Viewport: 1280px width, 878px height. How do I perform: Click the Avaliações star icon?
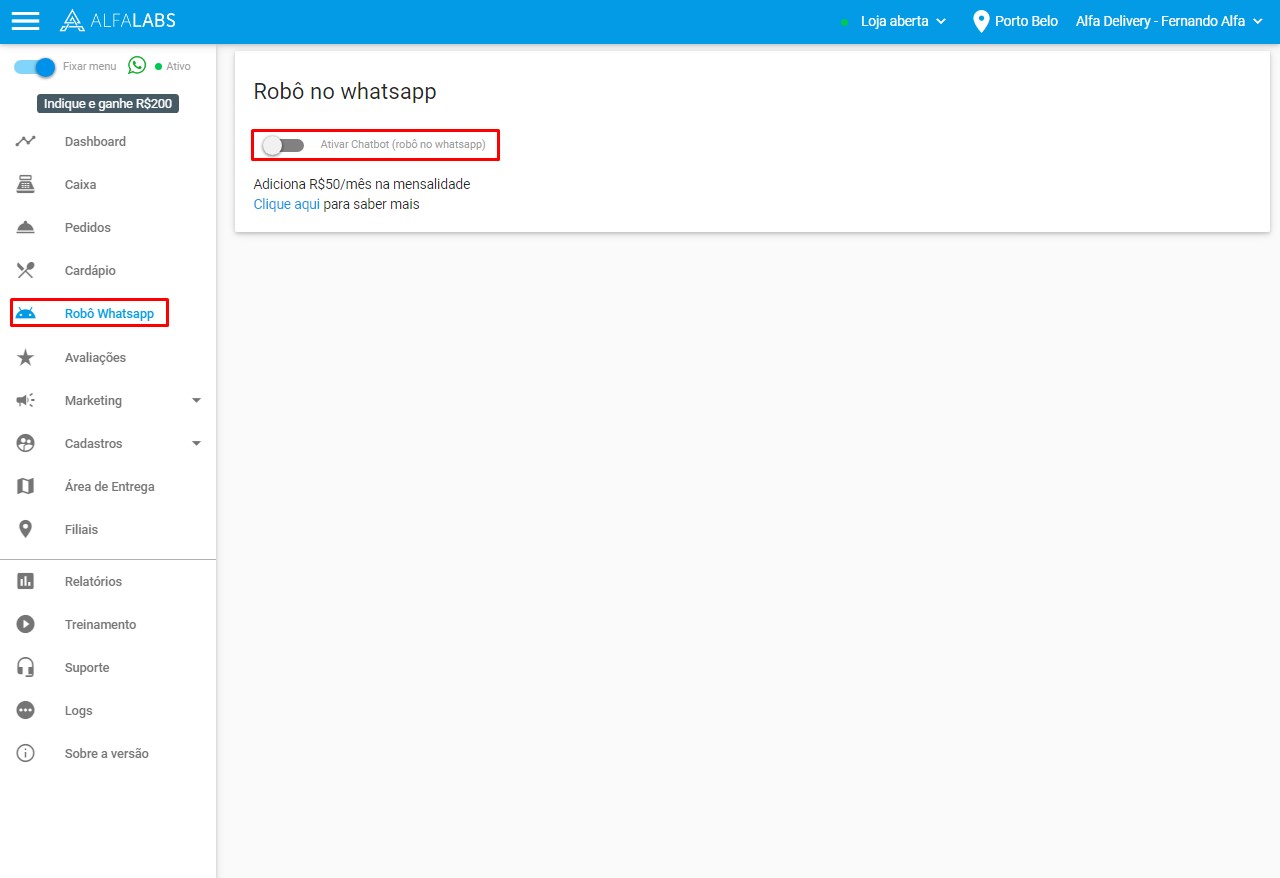26,358
